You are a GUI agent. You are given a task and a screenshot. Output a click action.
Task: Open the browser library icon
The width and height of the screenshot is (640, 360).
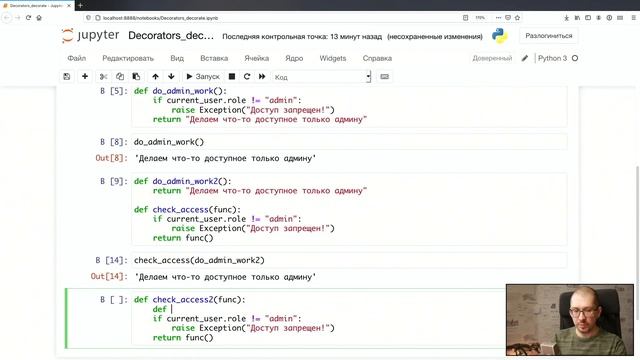577,18
